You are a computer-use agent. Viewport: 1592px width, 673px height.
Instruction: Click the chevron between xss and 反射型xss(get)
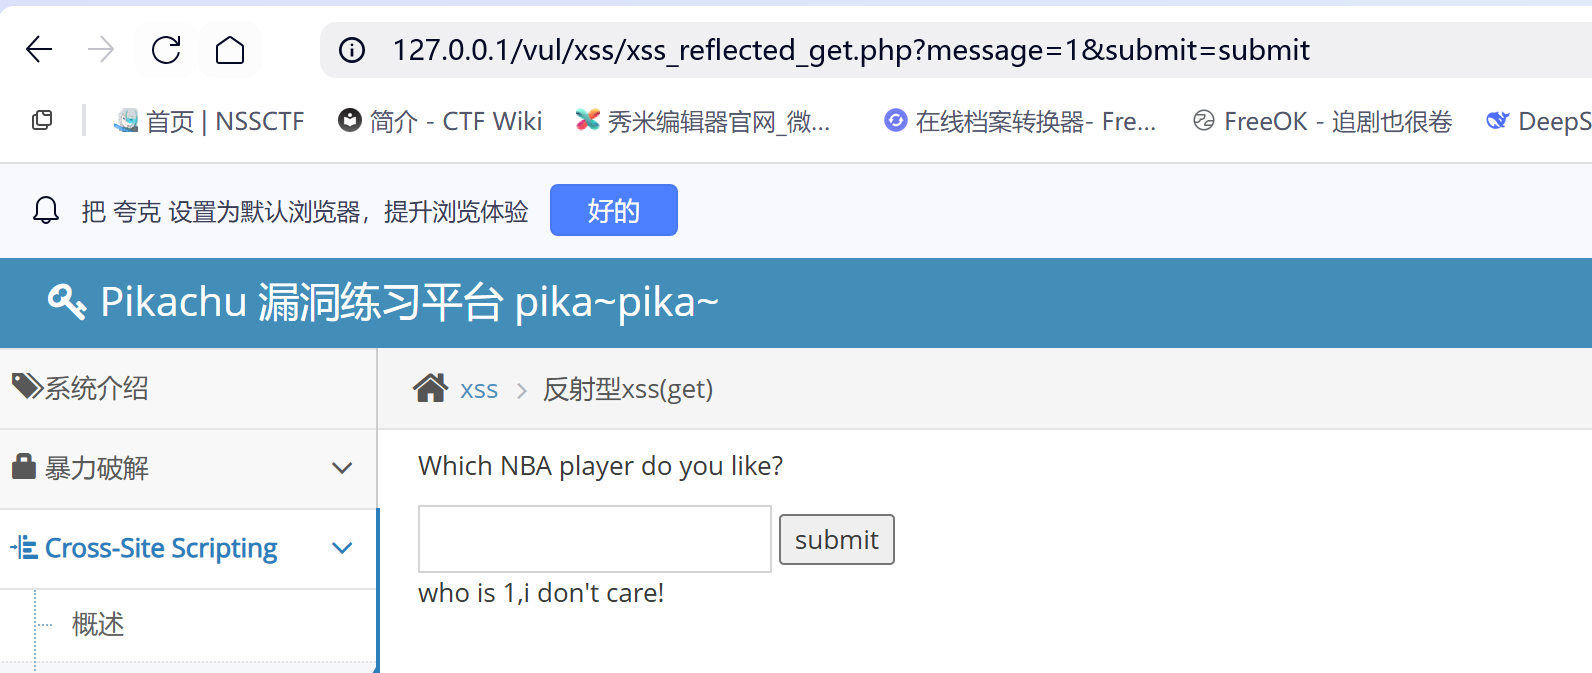pos(521,390)
